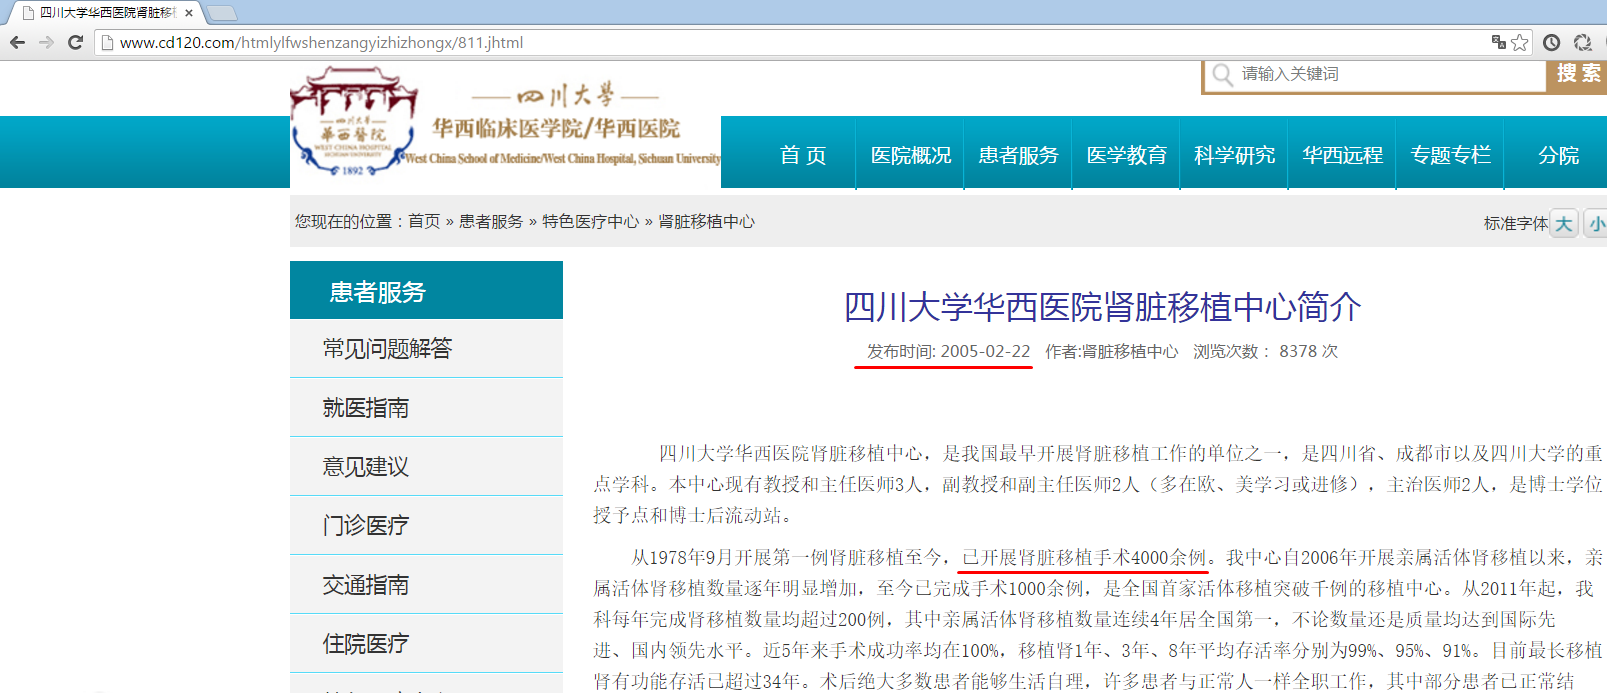Viewport: 1607px width, 693px height.
Task: Open 交通指南 in the sidebar
Action: (x=365, y=584)
